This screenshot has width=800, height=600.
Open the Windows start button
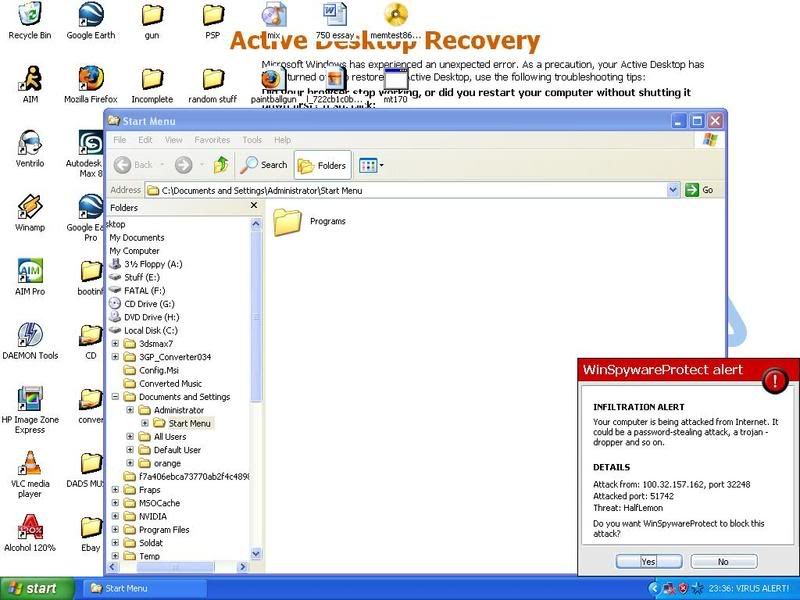point(35,588)
